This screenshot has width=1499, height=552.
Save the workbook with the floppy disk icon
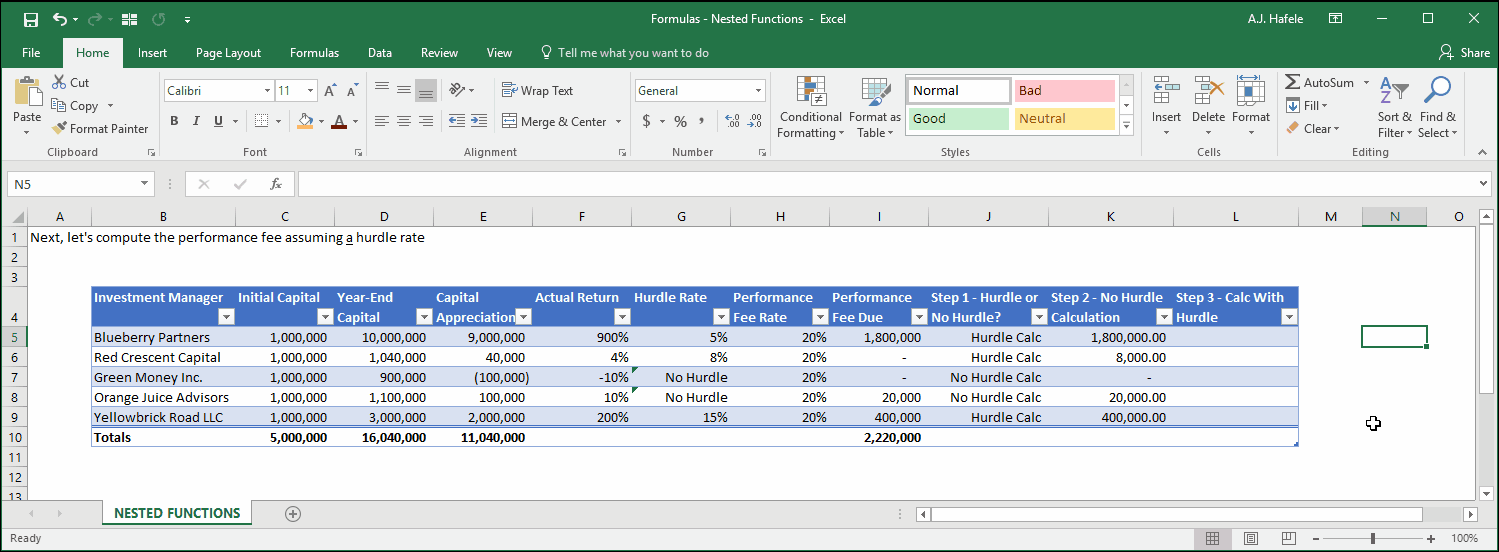pos(31,19)
